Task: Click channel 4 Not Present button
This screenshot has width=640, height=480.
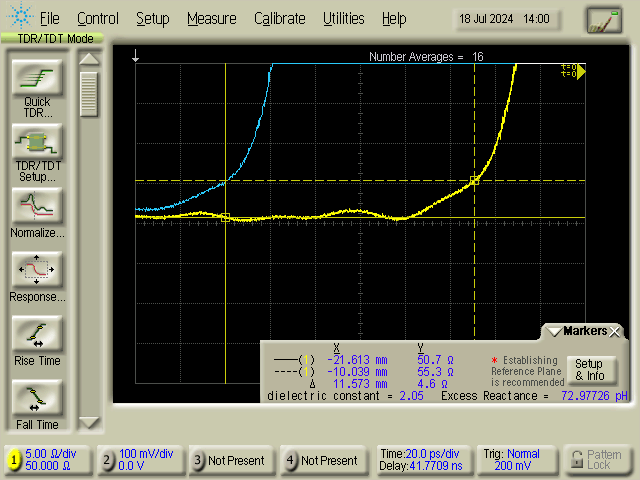Action: tap(323, 460)
